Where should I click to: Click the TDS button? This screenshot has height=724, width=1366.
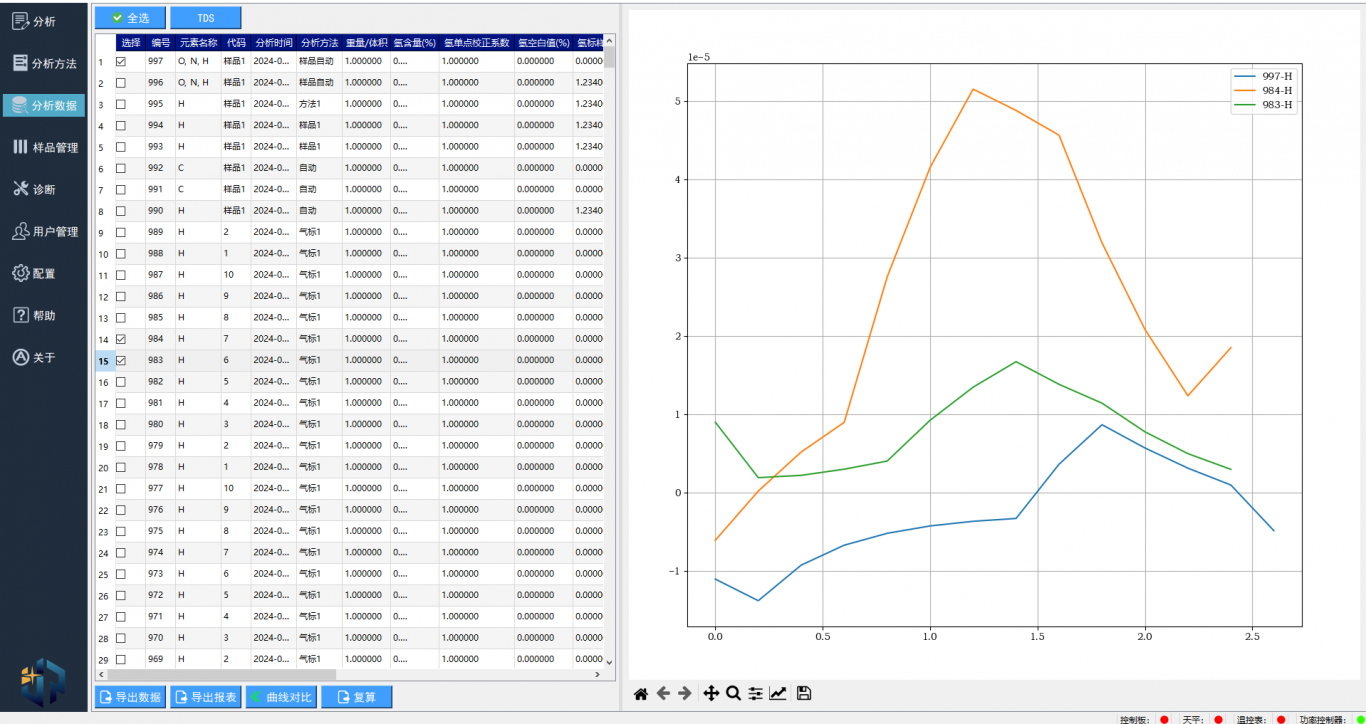point(206,18)
